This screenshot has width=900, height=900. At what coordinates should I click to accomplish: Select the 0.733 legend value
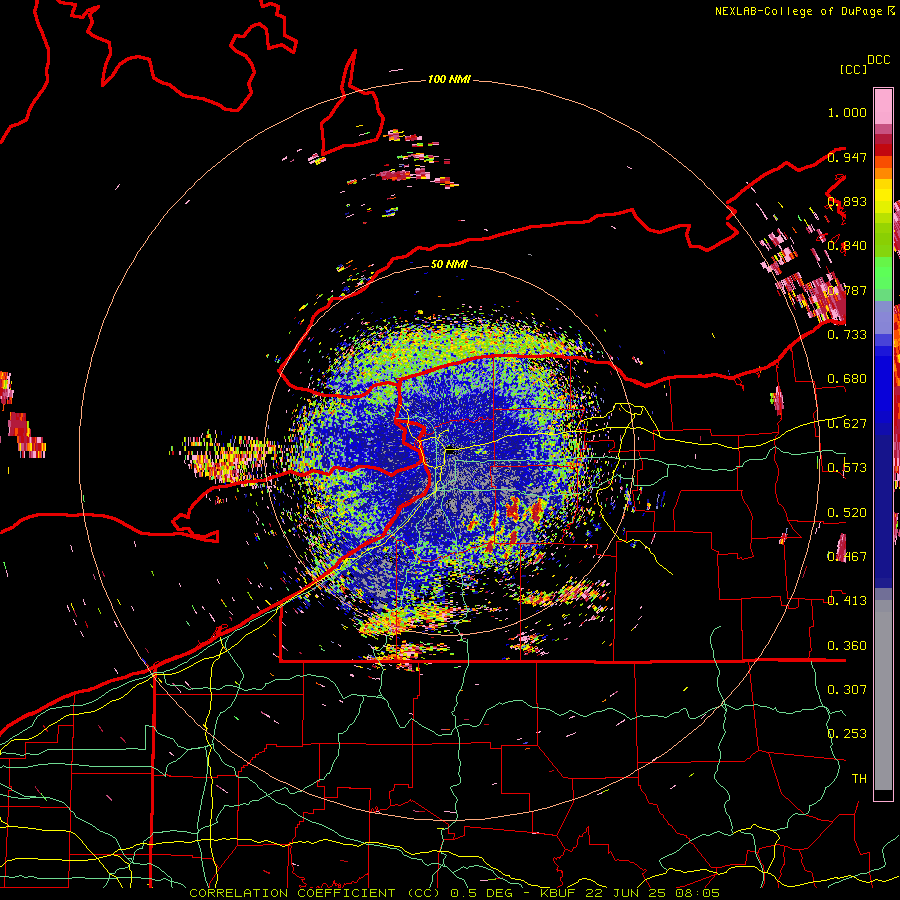point(847,335)
